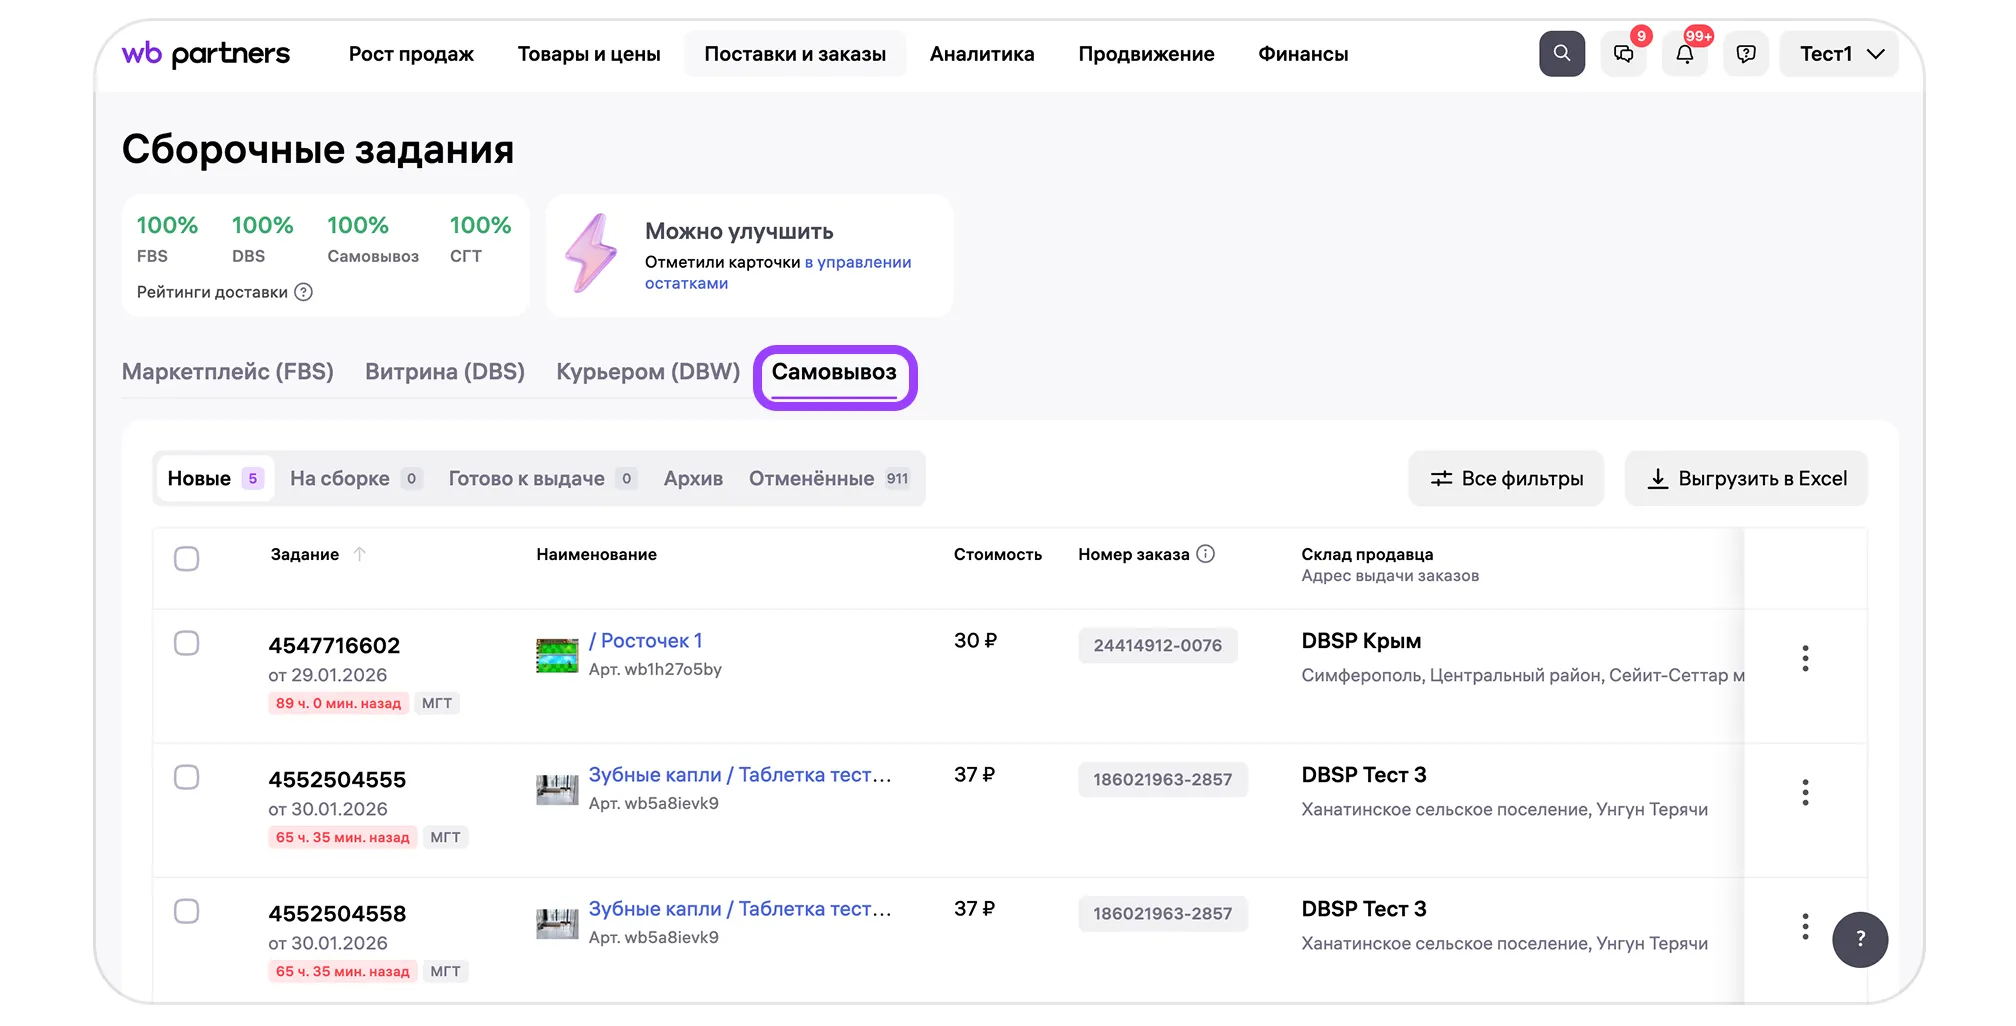Click the Росточек 1 product thumbnail
2016x1026 pixels.
(x=557, y=656)
